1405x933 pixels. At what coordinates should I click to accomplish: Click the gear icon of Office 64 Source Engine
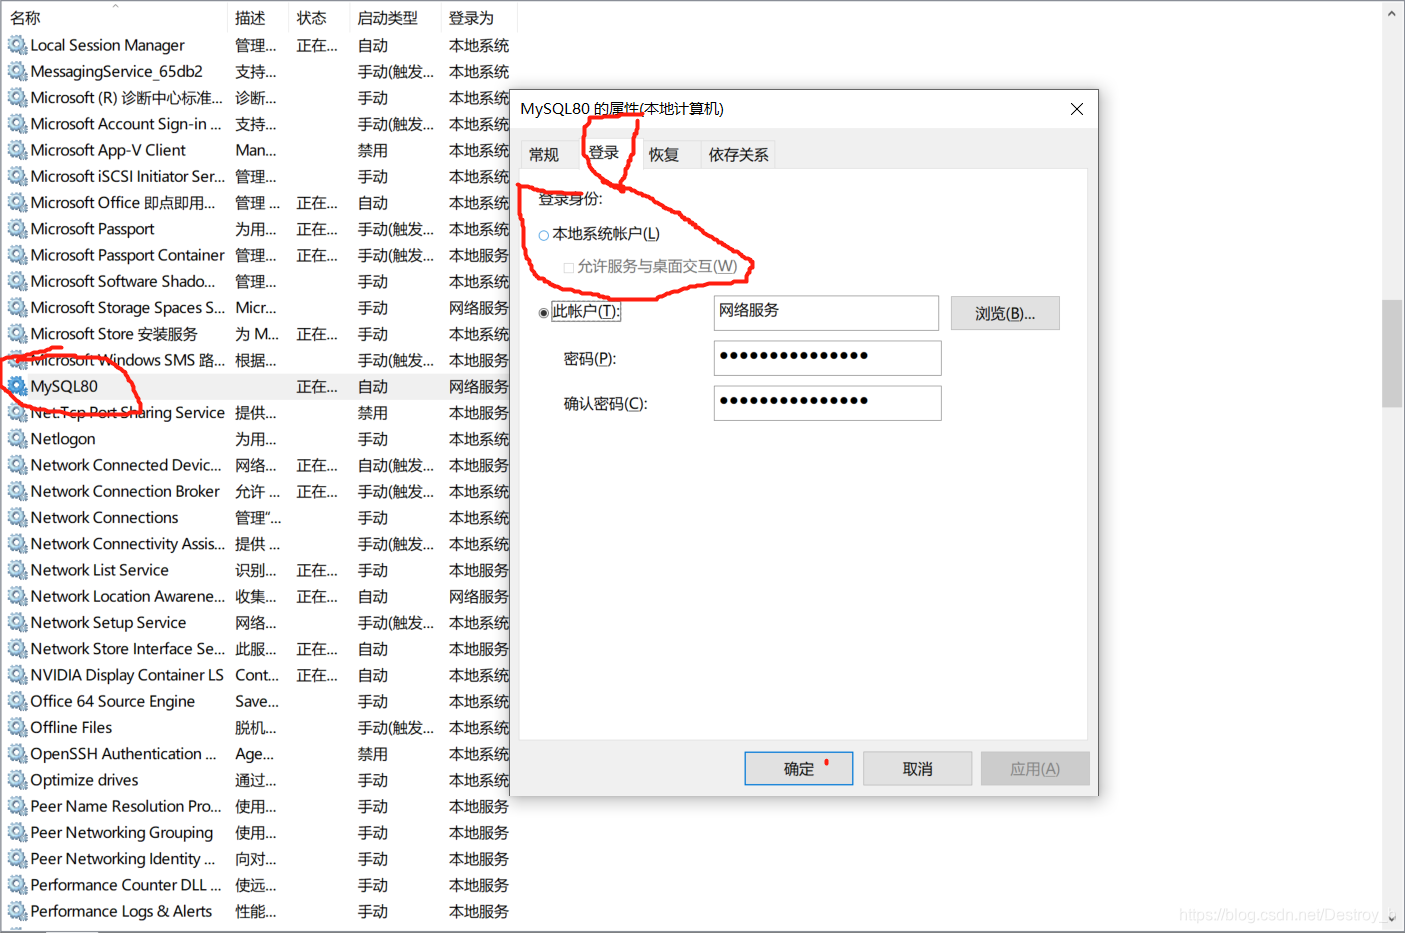click(x=17, y=701)
